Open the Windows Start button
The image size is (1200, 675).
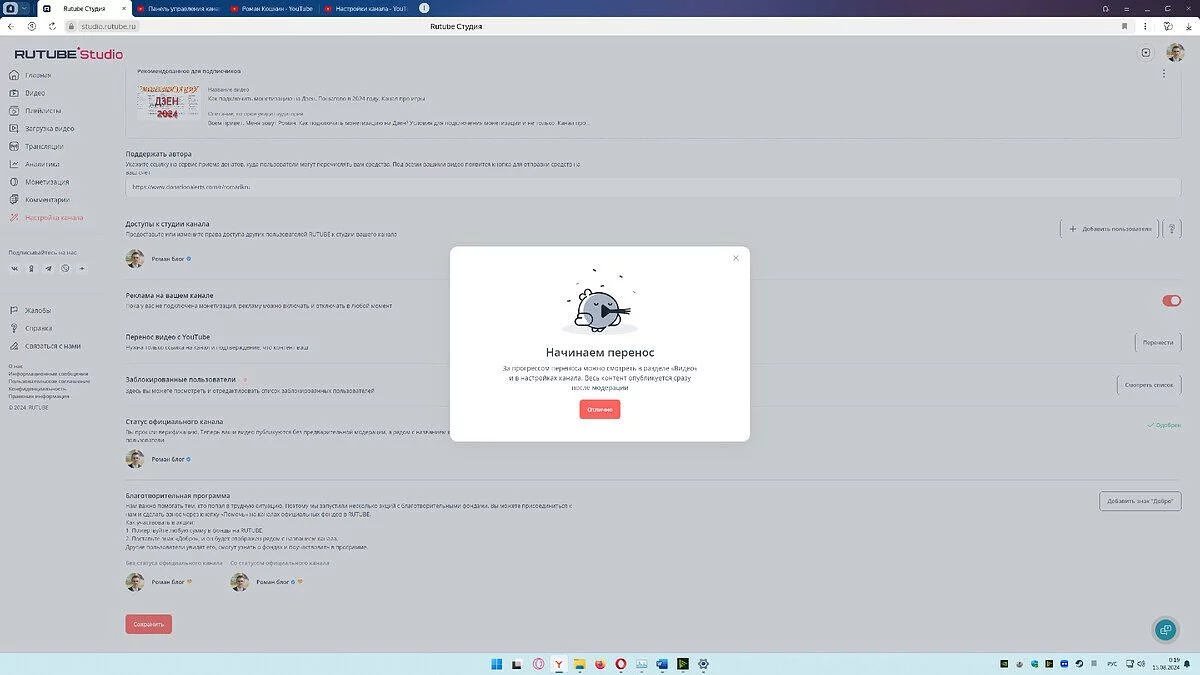pyautogui.click(x=496, y=663)
